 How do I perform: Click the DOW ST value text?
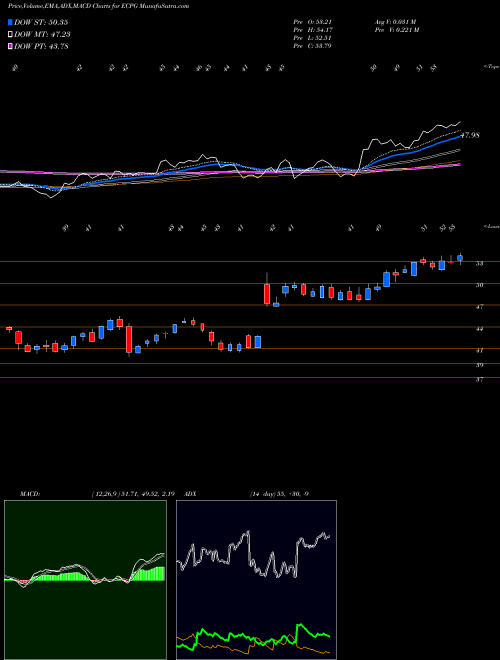coord(41,22)
